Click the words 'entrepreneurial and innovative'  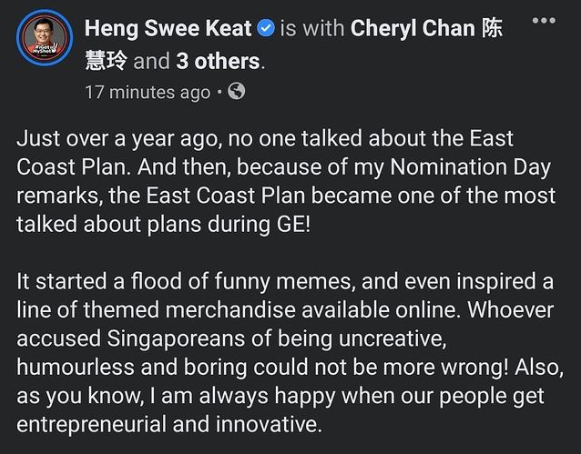tap(167, 424)
